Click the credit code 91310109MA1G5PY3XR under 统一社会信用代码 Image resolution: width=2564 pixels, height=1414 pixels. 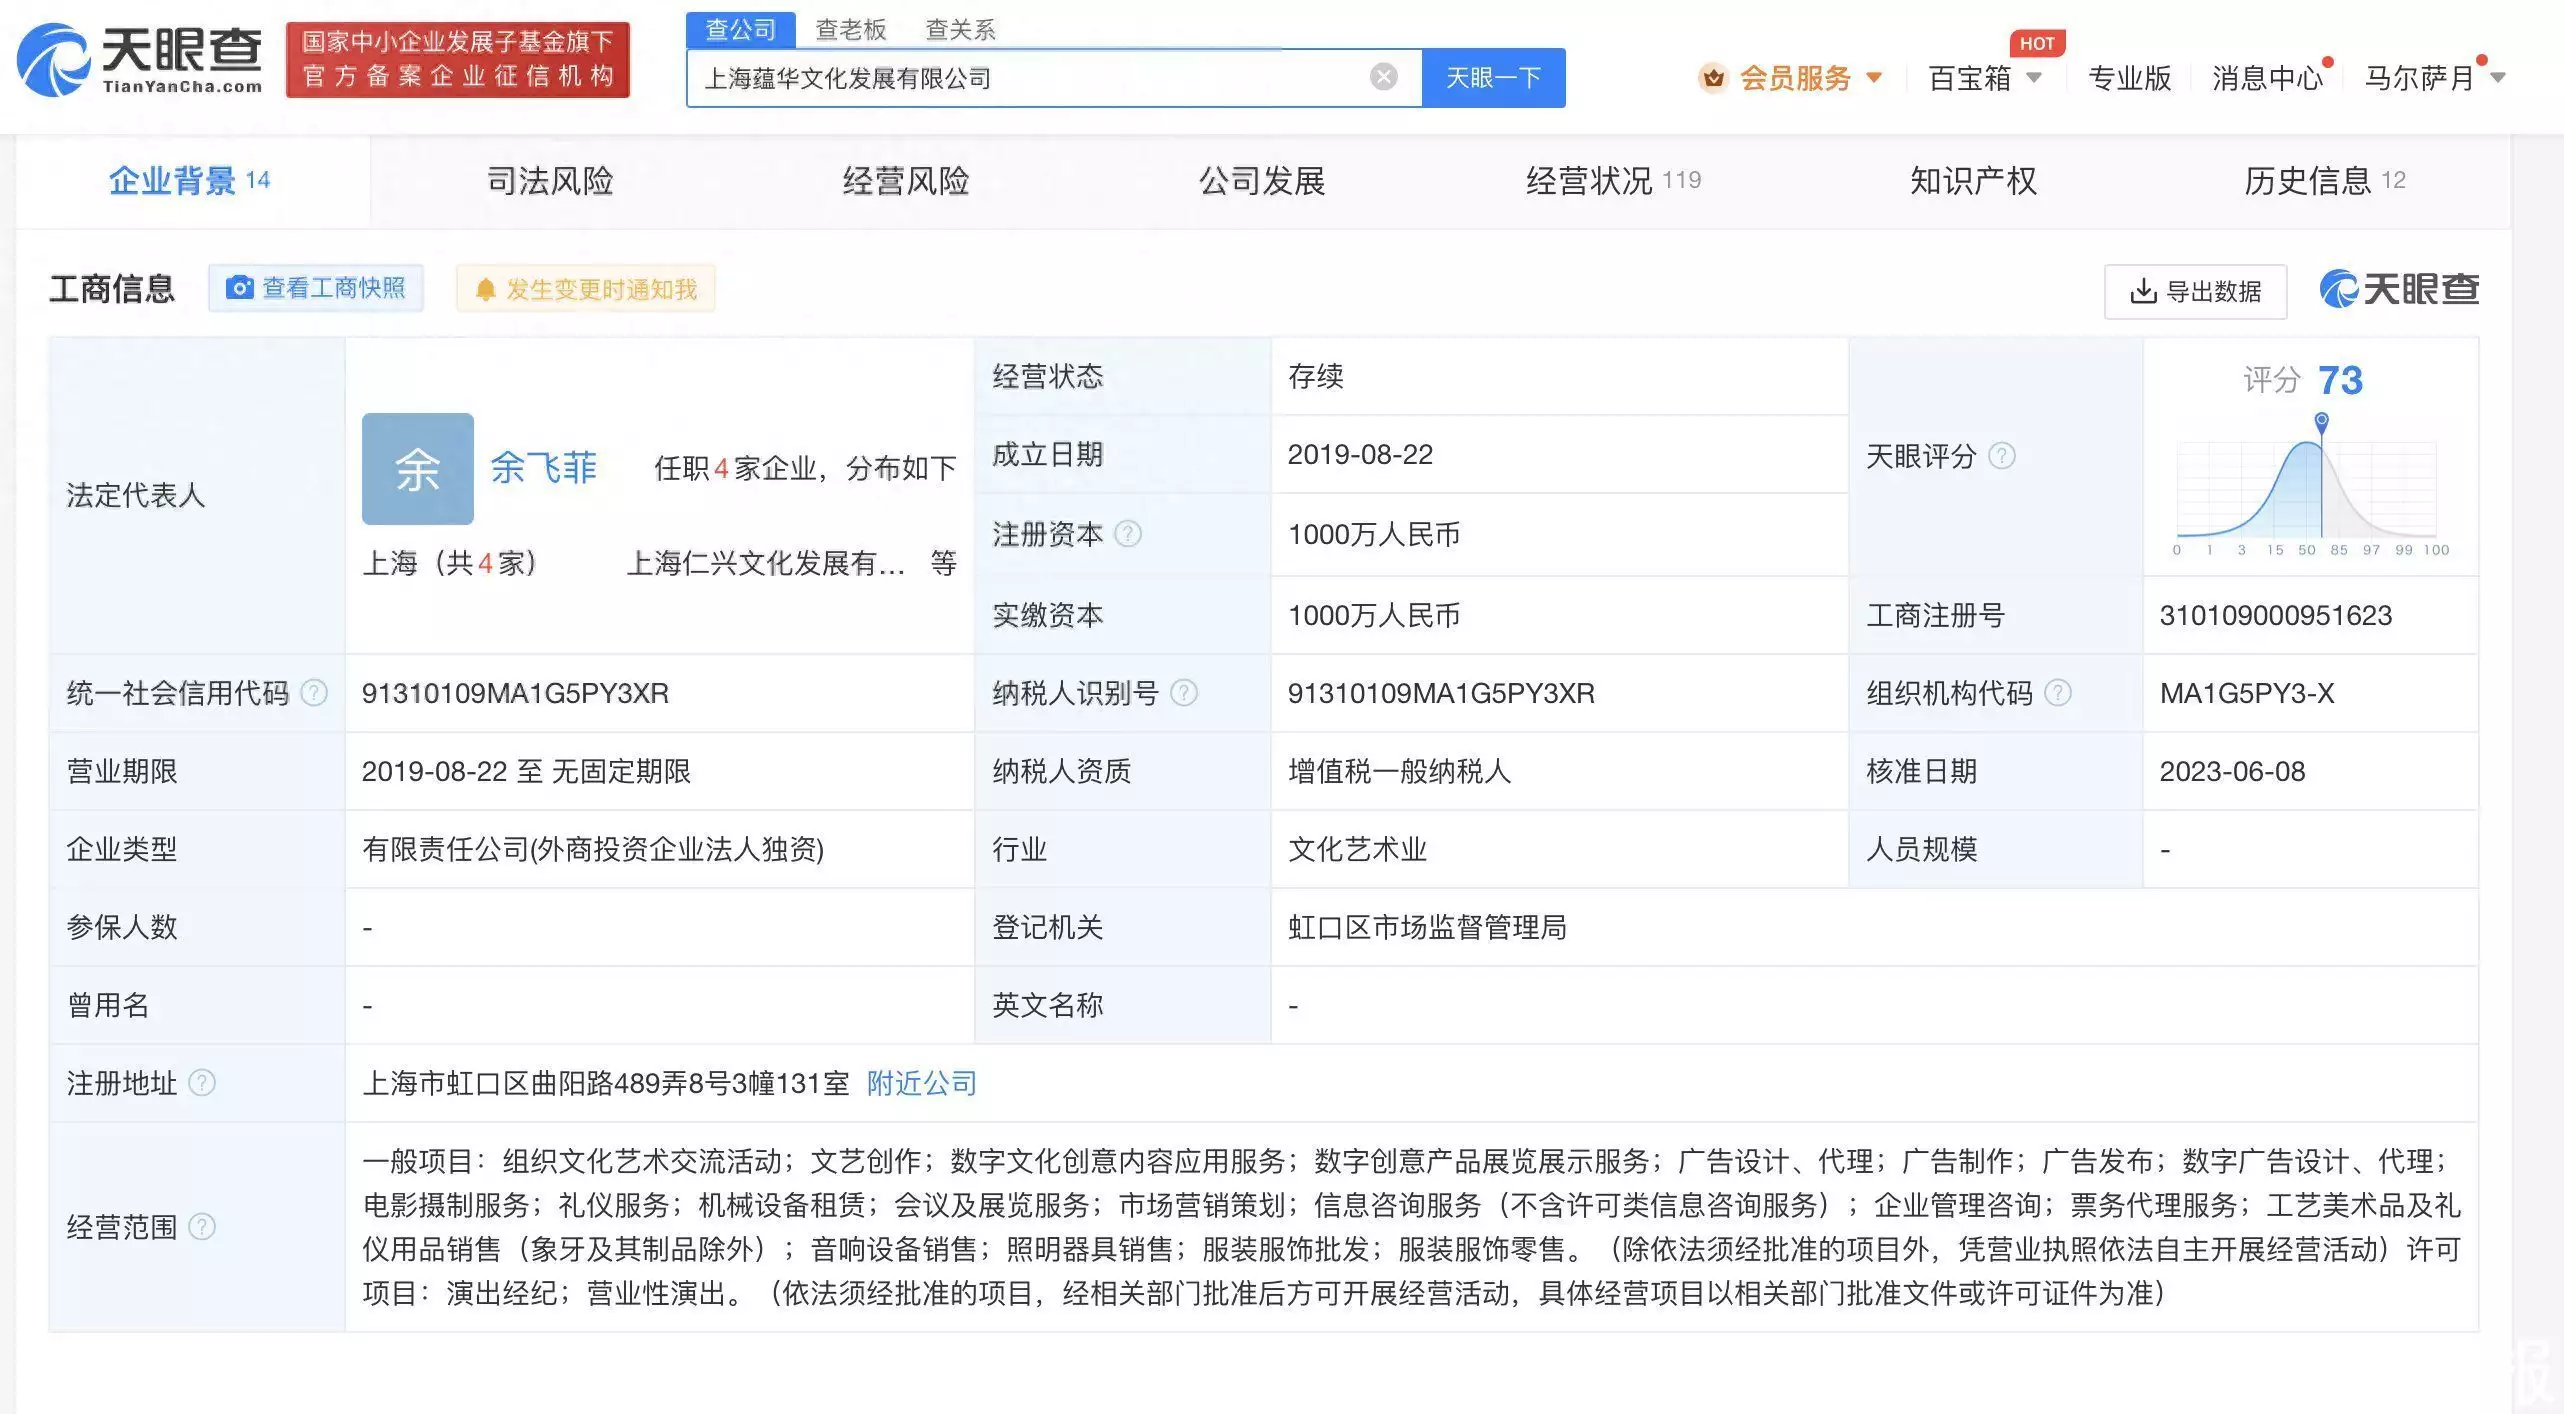tap(515, 693)
